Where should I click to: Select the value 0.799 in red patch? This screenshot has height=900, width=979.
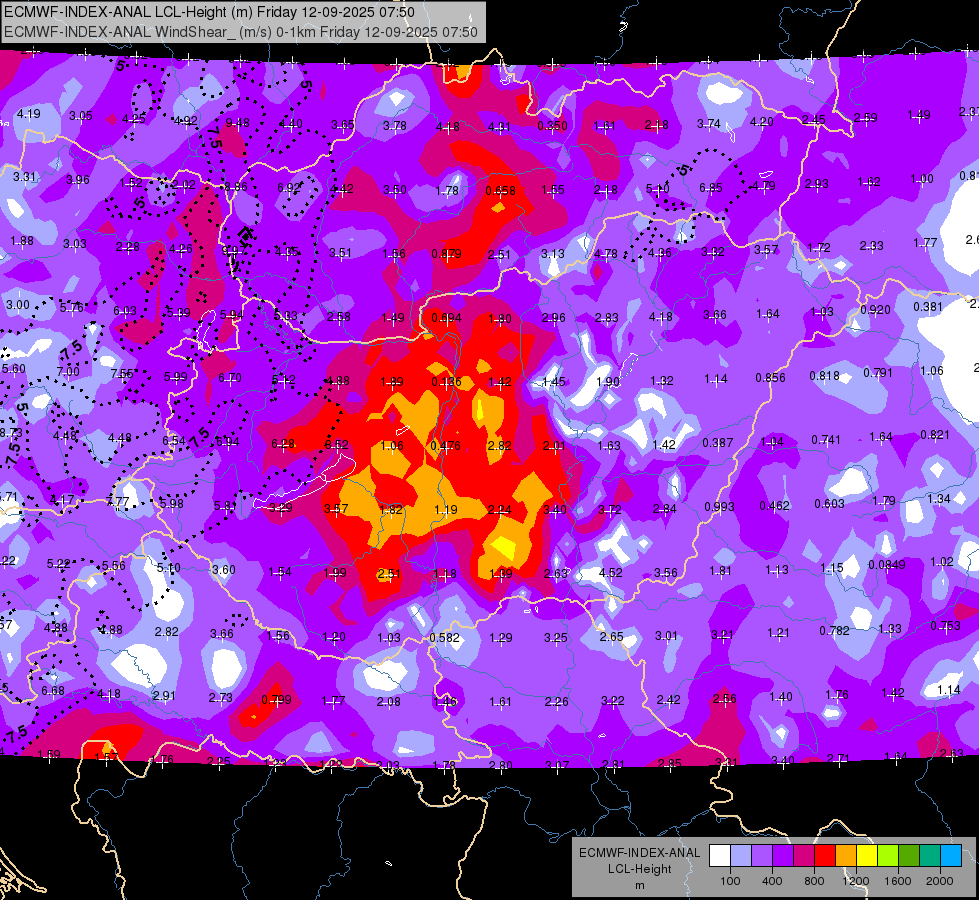pyautogui.click(x=276, y=700)
